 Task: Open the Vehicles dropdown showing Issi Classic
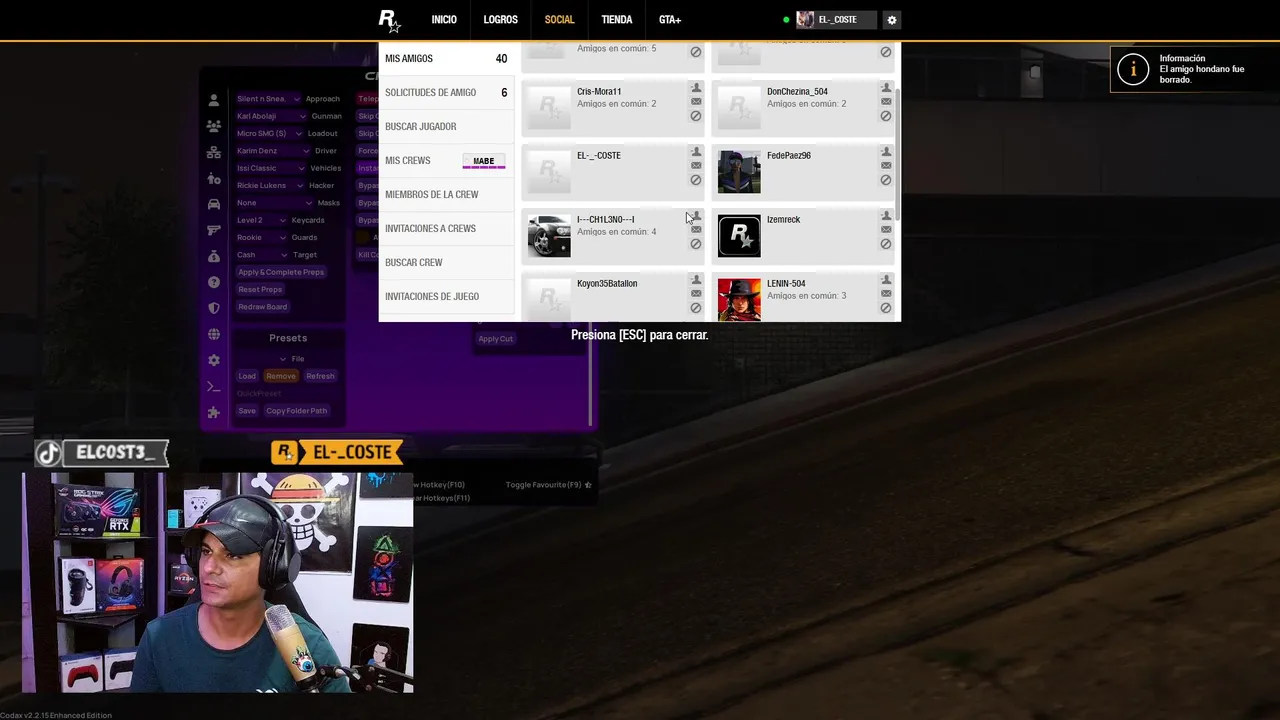[x=270, y=168]
